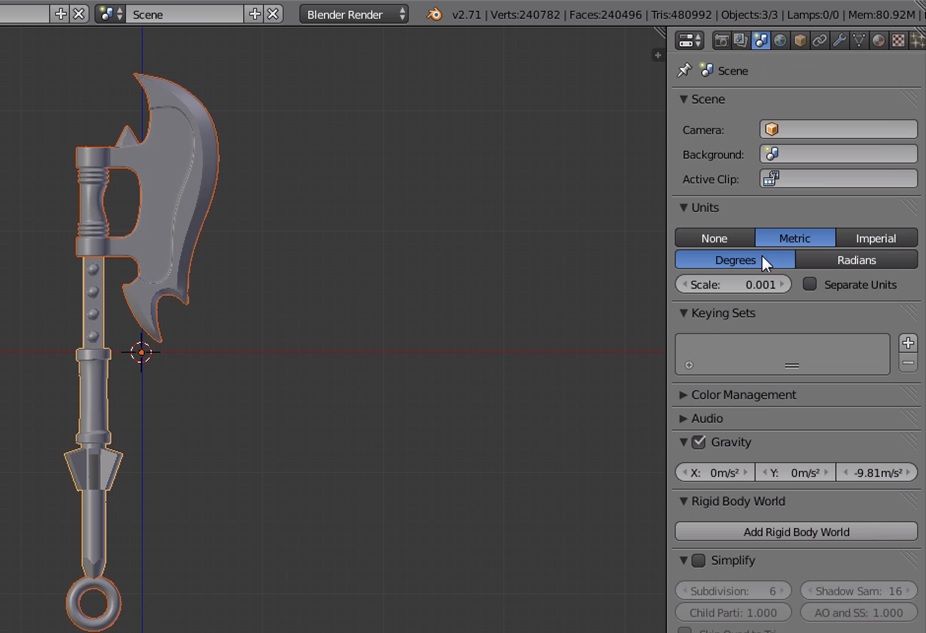Viewport: 926px width, 633px height.
Task: Remove the keying set with the minus button
Action: coord(908,363)
